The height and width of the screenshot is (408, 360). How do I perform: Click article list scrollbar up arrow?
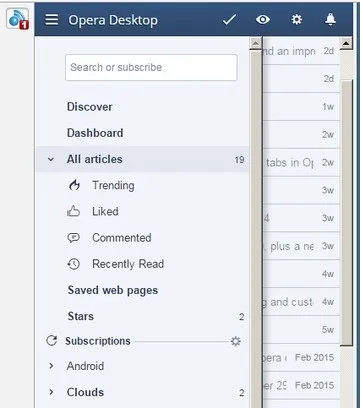coord(346,43)
